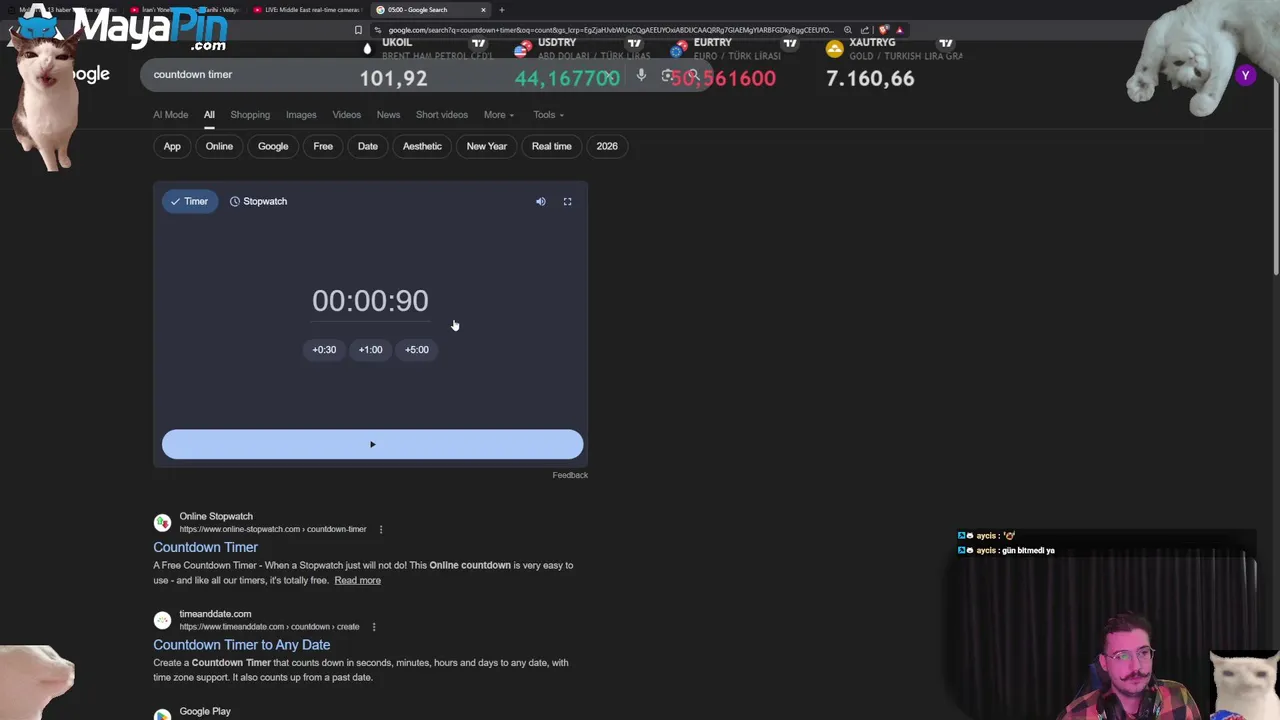
Task: Edit the 00:00:90 timer display
Action: pos(370,300)
